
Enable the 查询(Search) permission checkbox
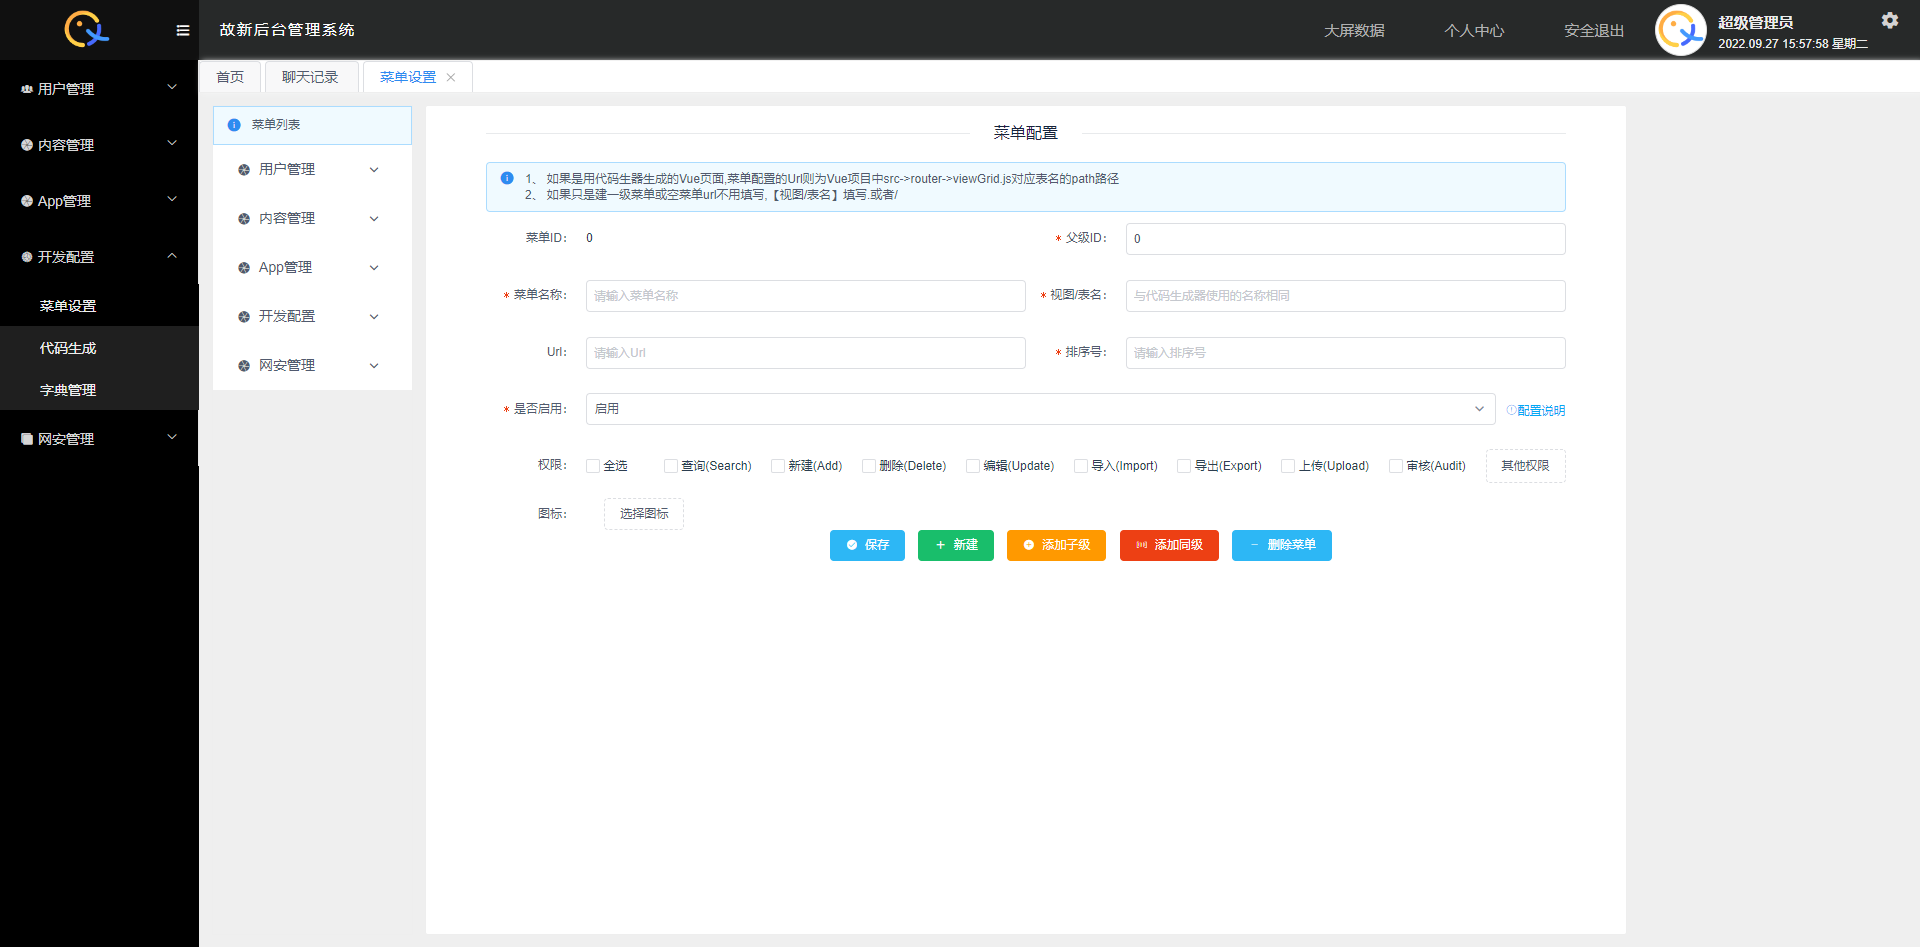(x=671, y=466)
